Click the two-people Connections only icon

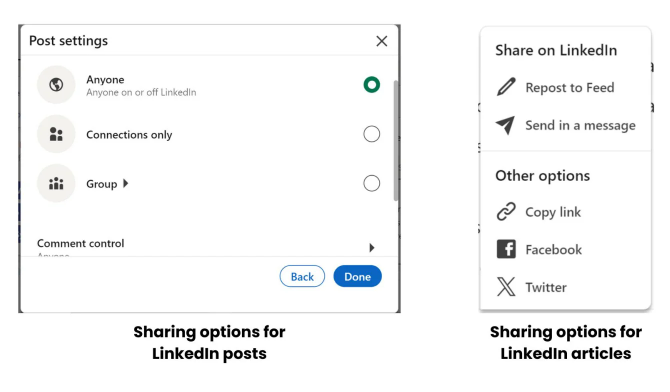pos(56,134)
